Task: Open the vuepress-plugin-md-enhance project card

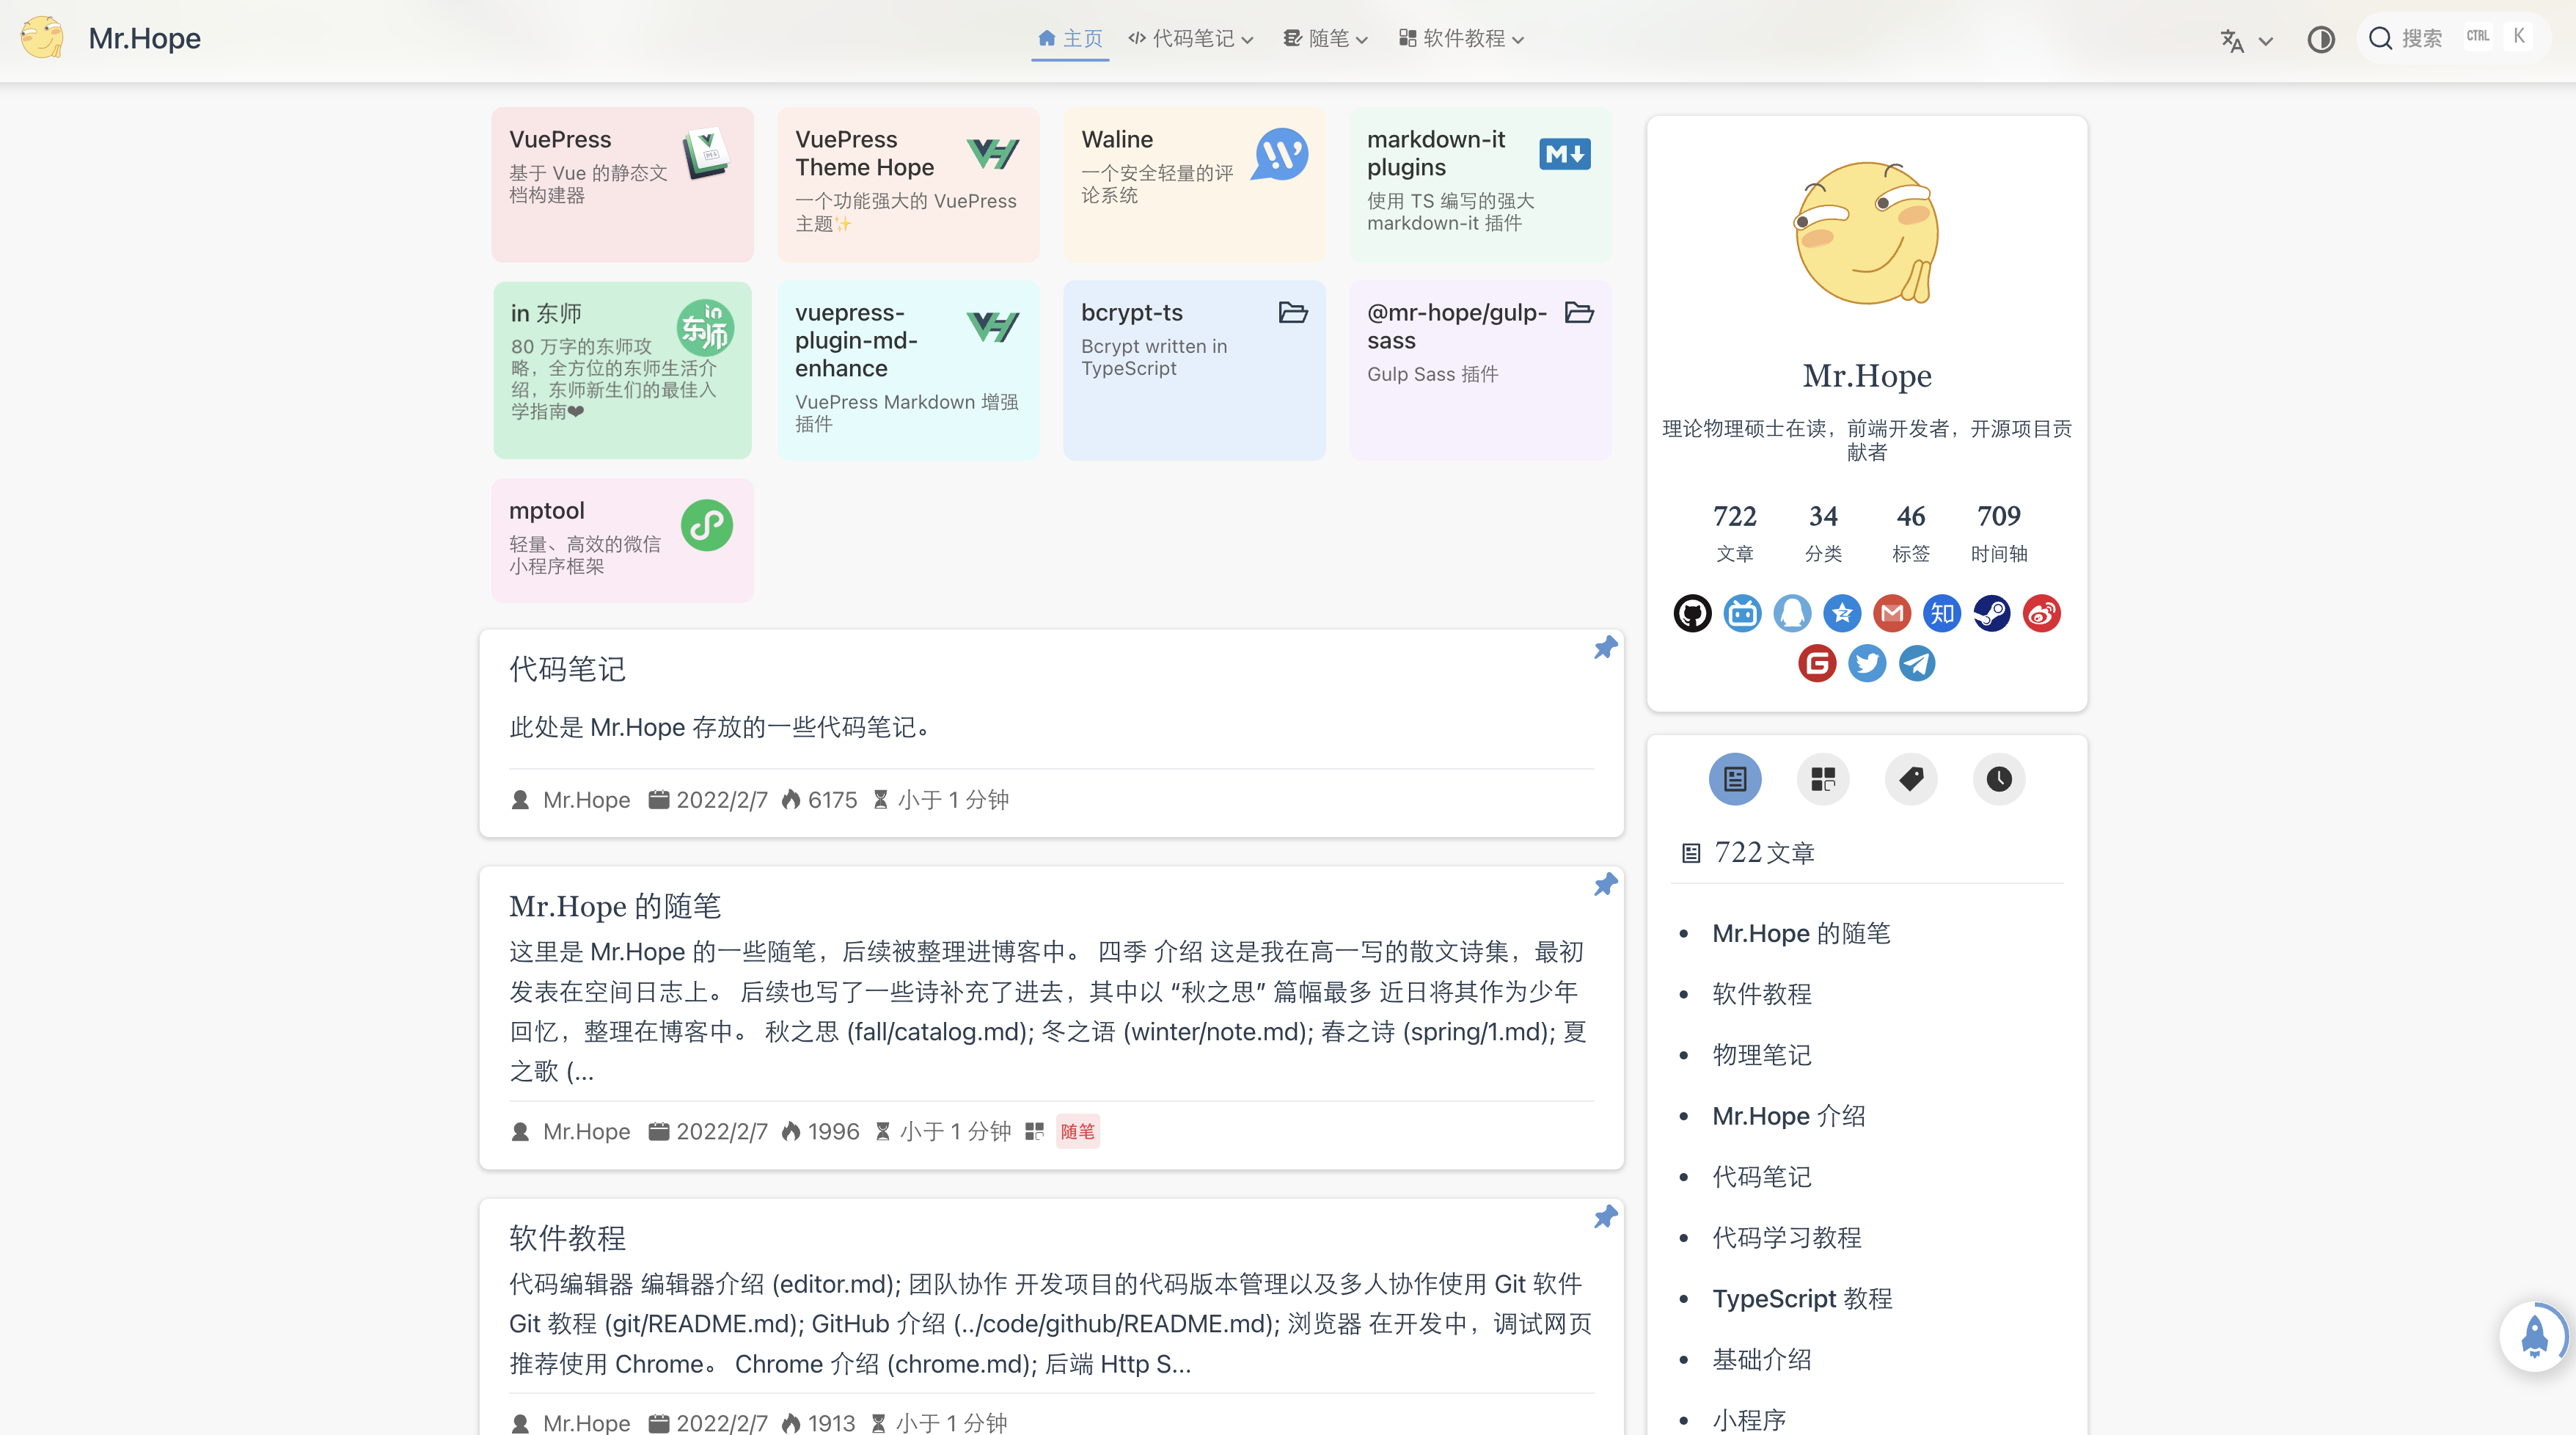Action: coord(908,370)
